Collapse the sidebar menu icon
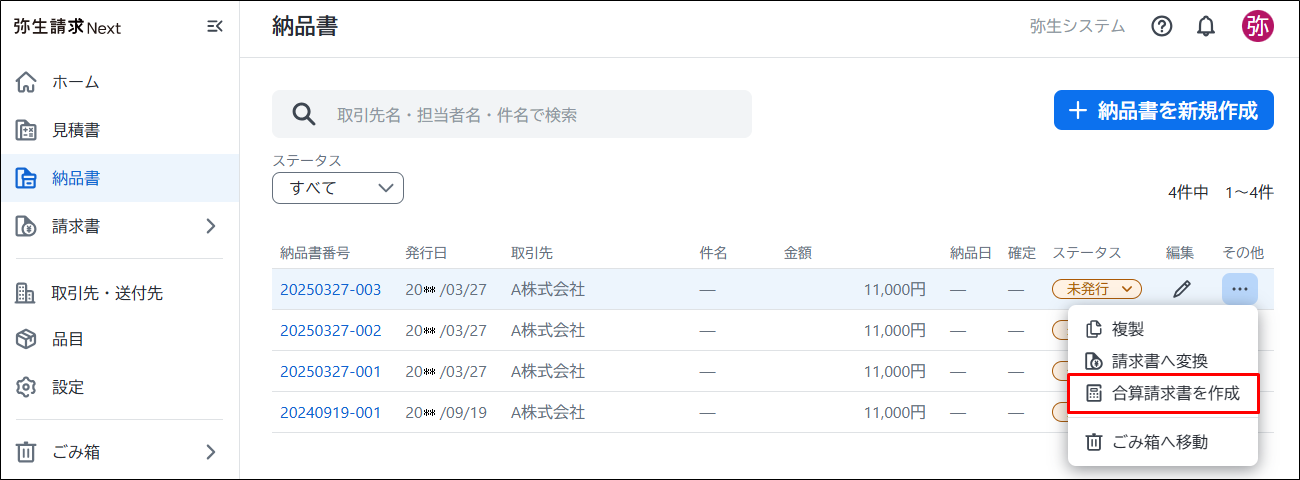 click(214, 27)
